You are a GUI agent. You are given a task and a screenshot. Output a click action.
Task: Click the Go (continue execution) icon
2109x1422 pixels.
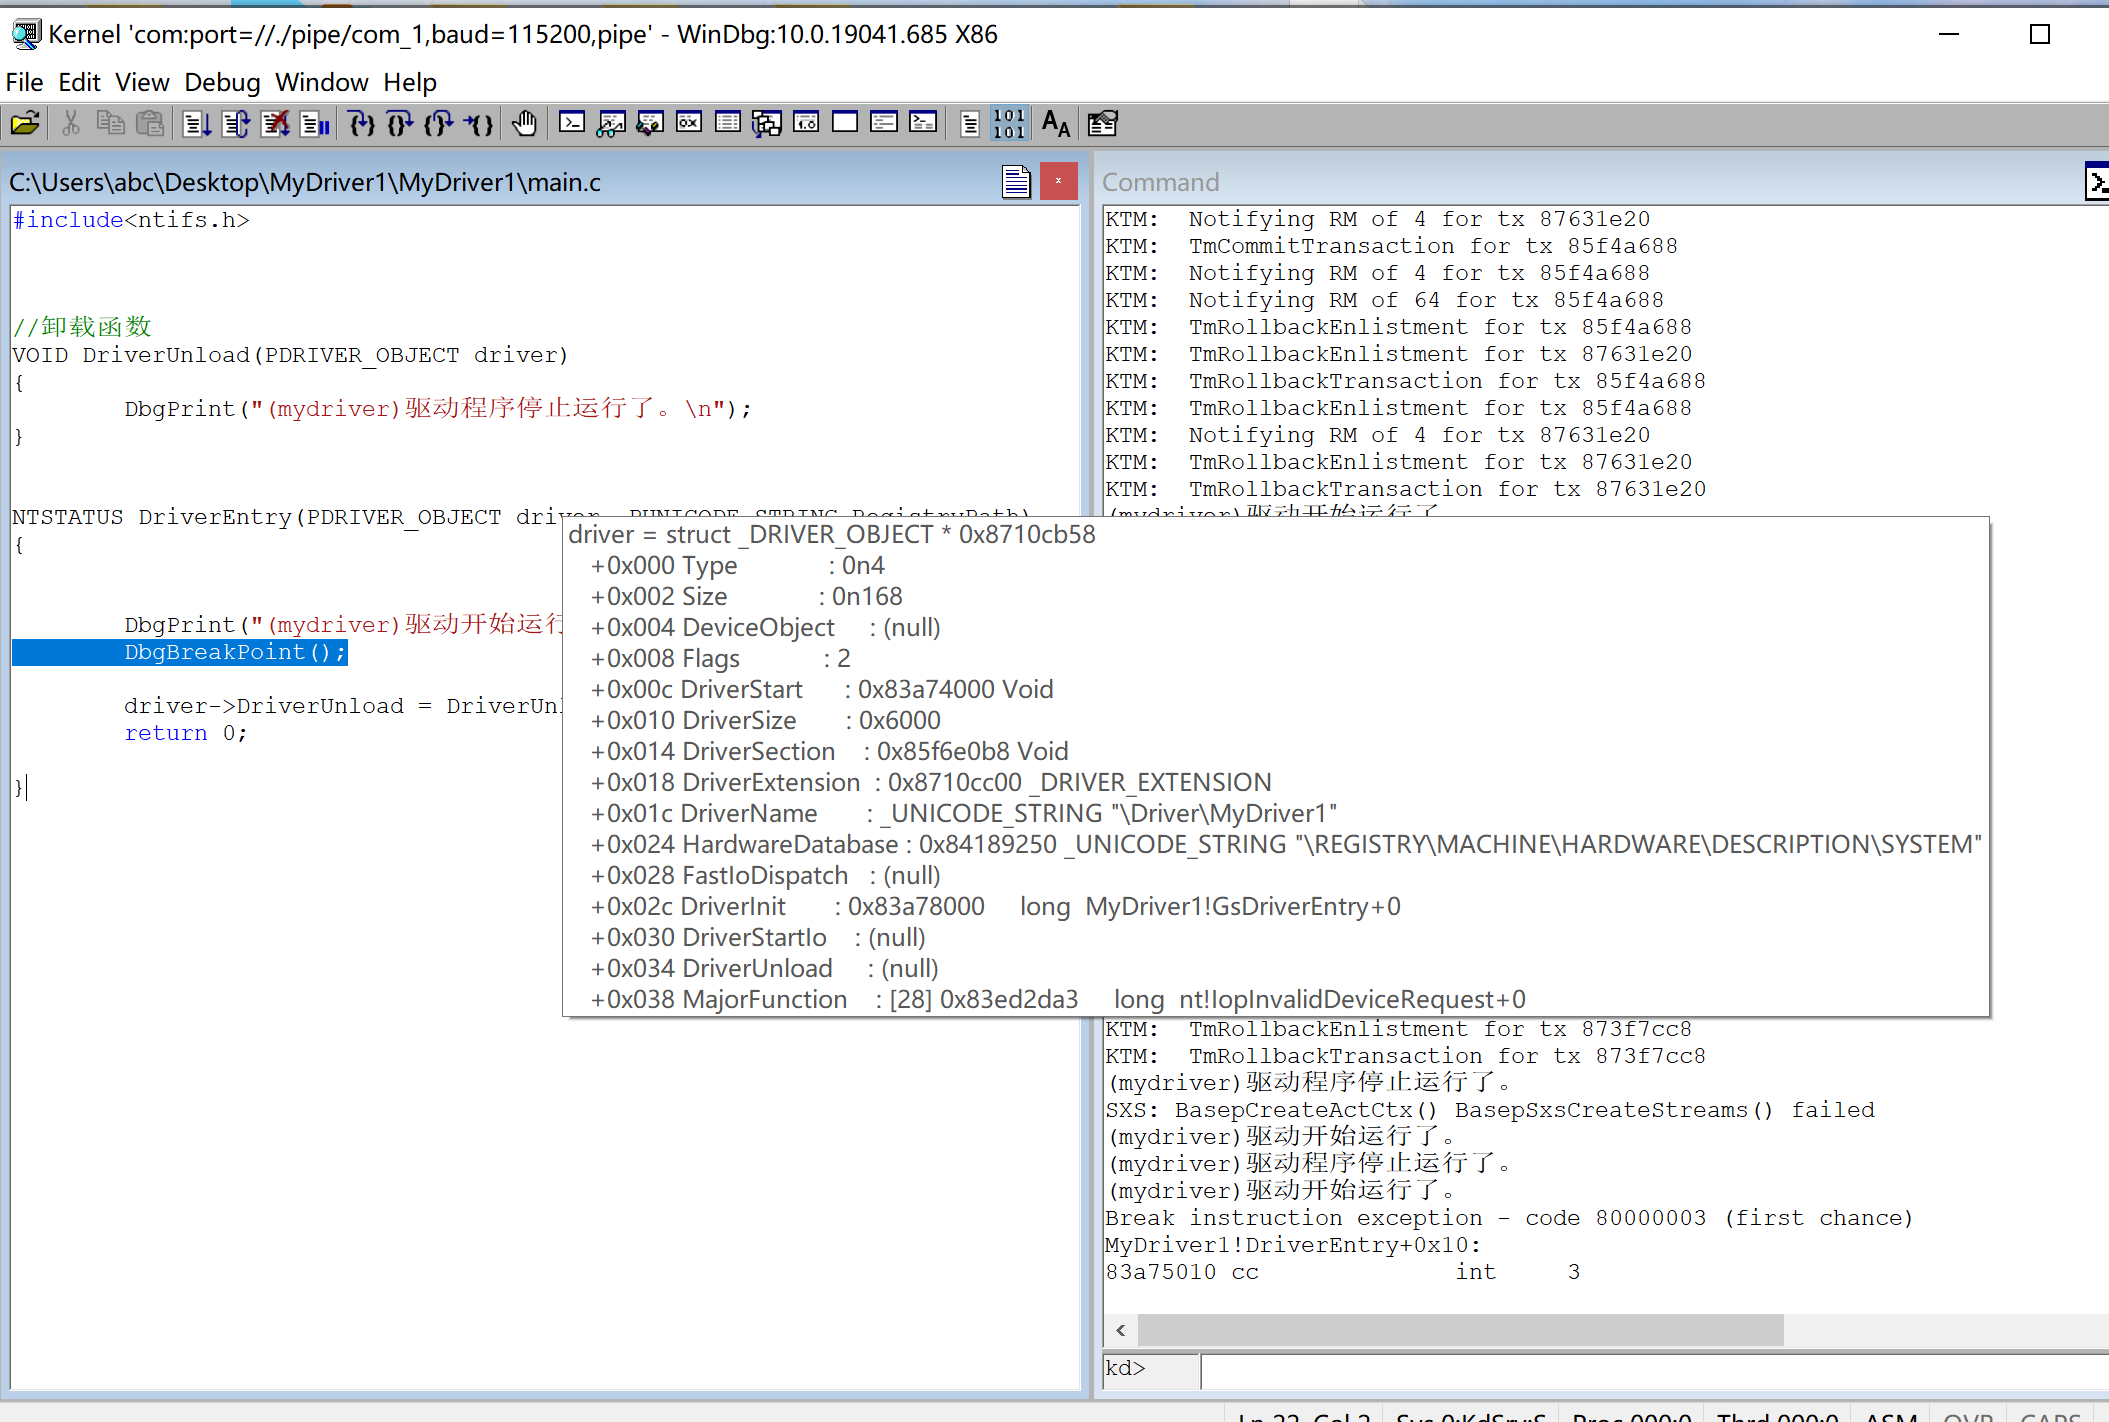pos(197,124)
